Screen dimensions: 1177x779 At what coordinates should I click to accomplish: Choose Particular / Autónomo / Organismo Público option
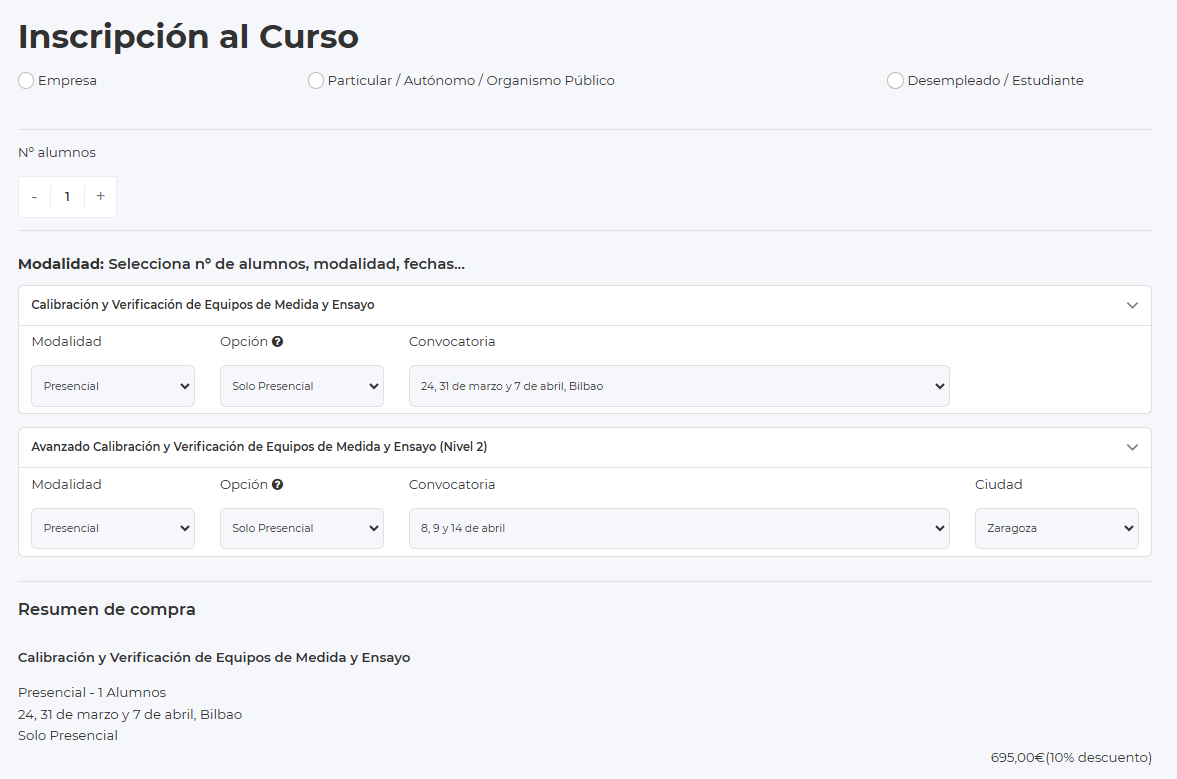pyautogui.click(x=316, y=81)
